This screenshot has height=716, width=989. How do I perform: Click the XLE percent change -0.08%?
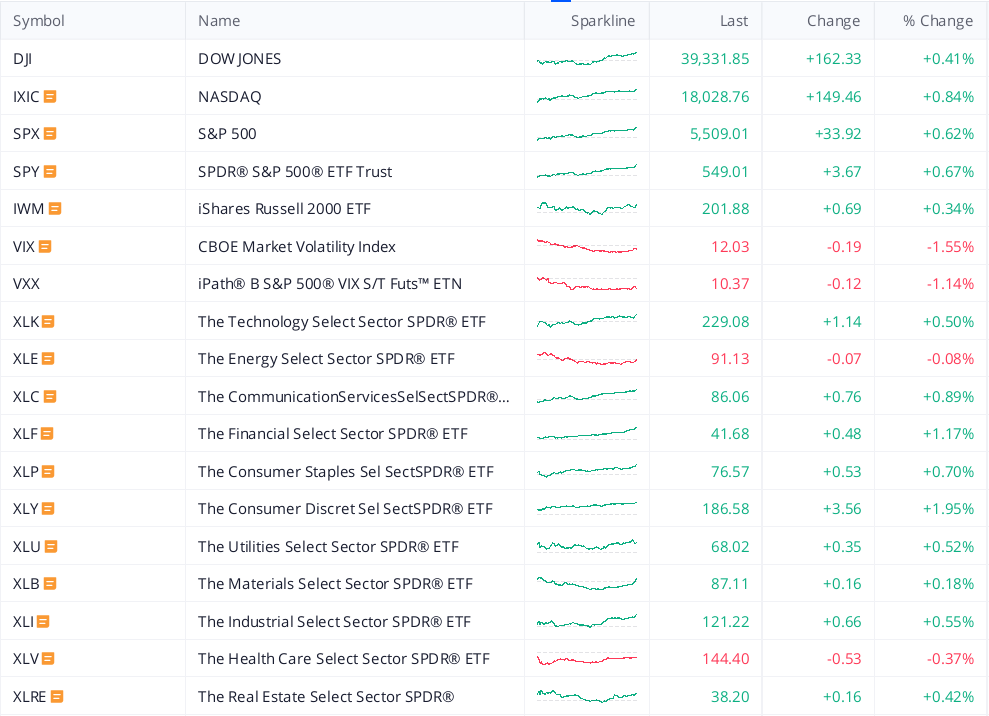click(951, 359)
